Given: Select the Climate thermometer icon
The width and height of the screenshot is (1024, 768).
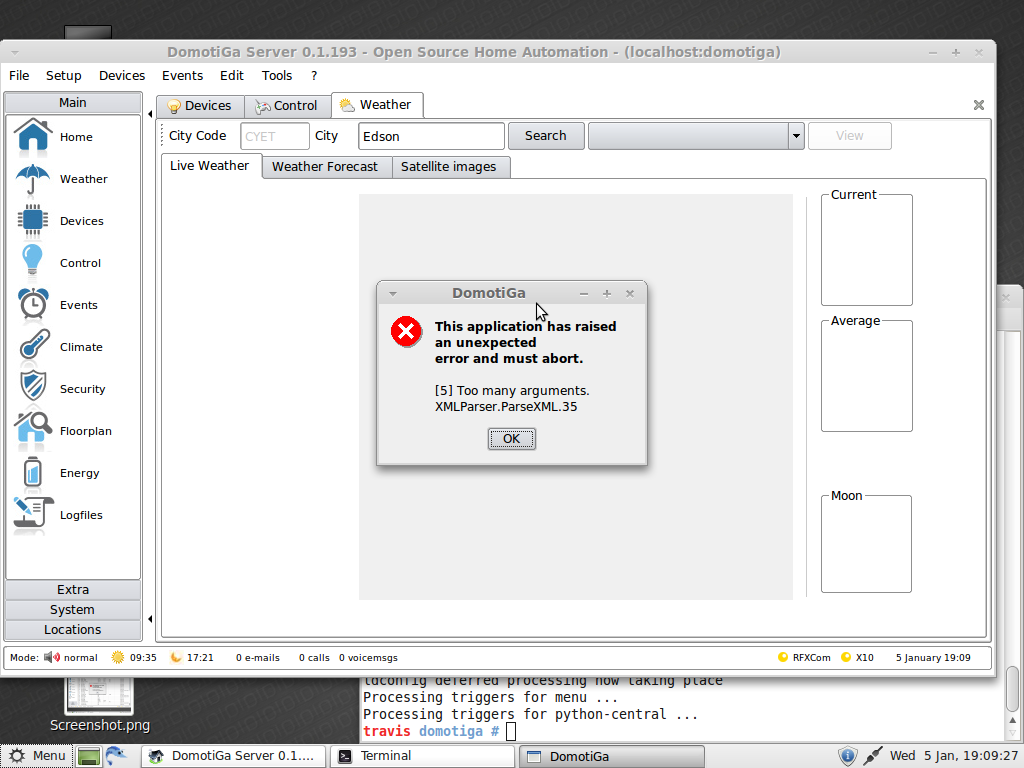Looking at the screenshot, I should [33, 347].
